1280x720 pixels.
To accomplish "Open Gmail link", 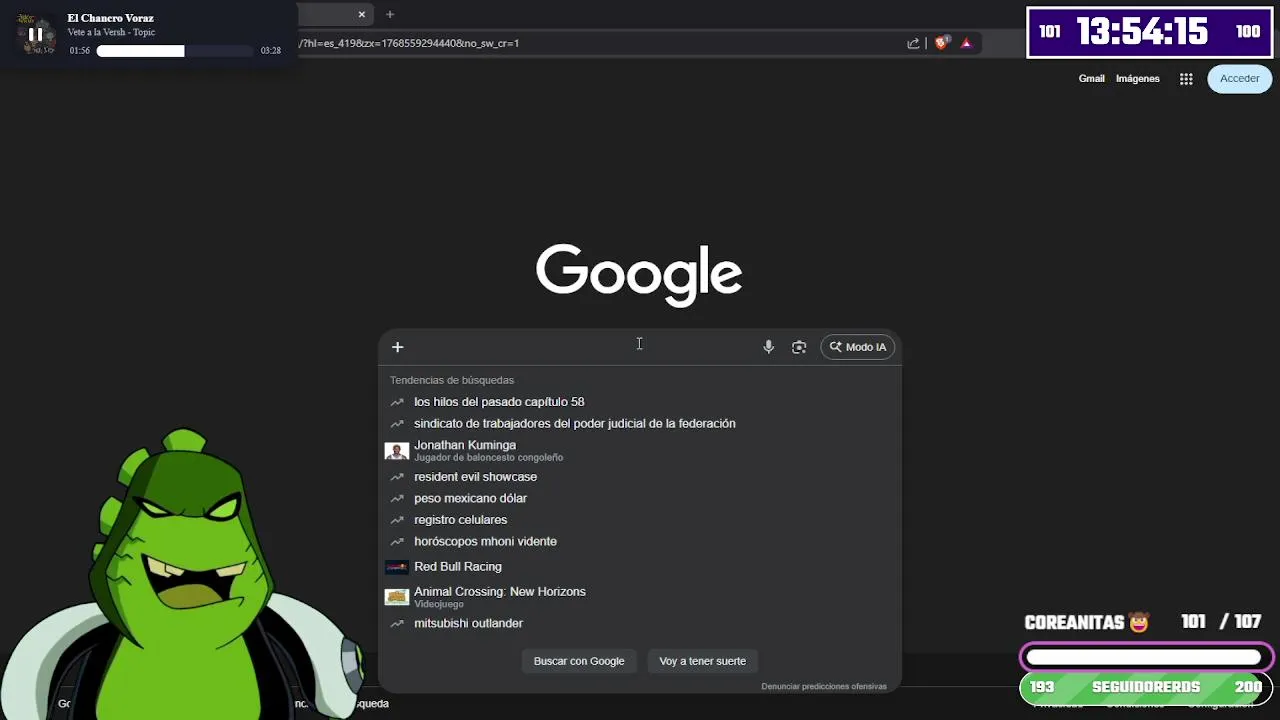I will click(x=1091, y=79).
